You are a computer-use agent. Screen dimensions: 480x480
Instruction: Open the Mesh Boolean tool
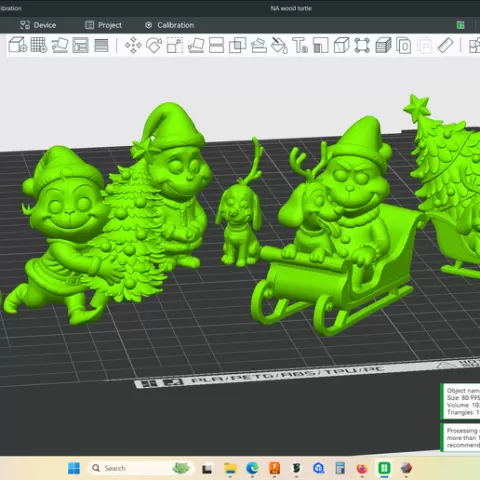(237, 45)
